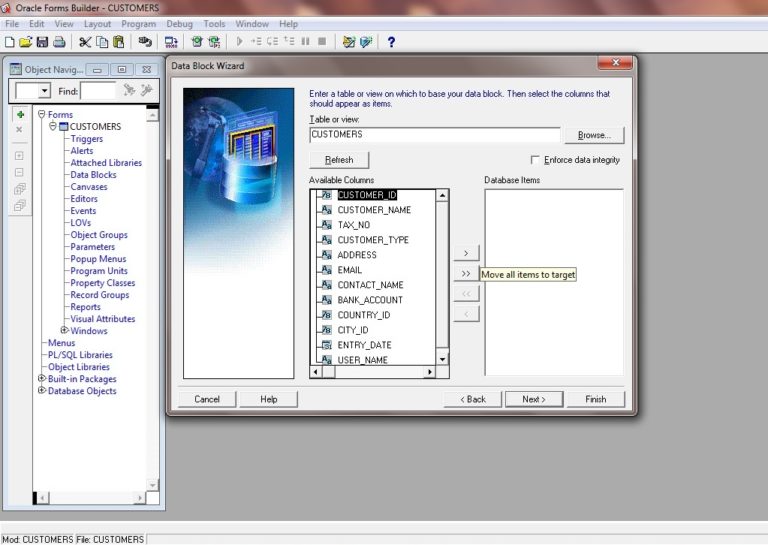Click the Collapse icon in navigator sidebar
Screen dimensions: 768x545
[19, 172]
